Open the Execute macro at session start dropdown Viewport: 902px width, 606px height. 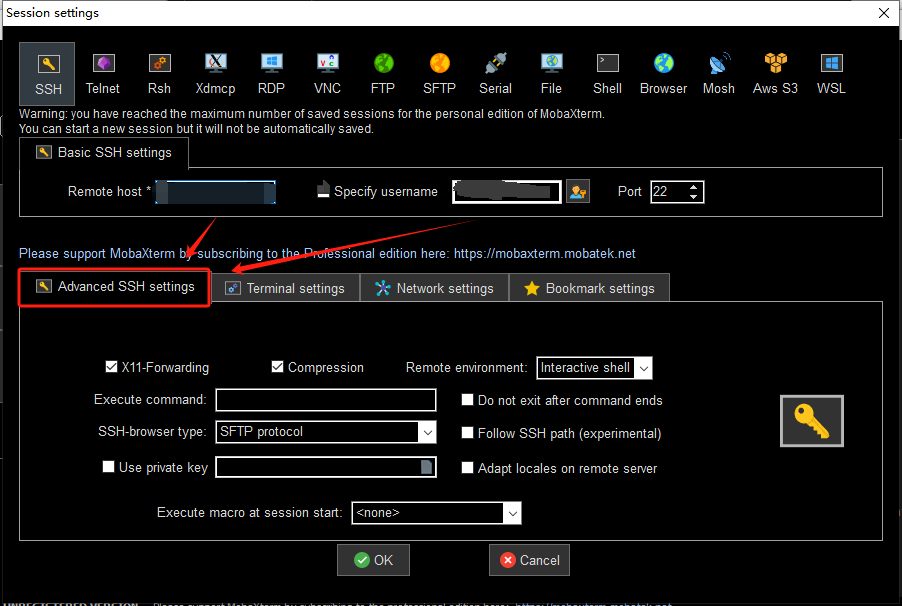pyautogui.click(x=513, y=513)
